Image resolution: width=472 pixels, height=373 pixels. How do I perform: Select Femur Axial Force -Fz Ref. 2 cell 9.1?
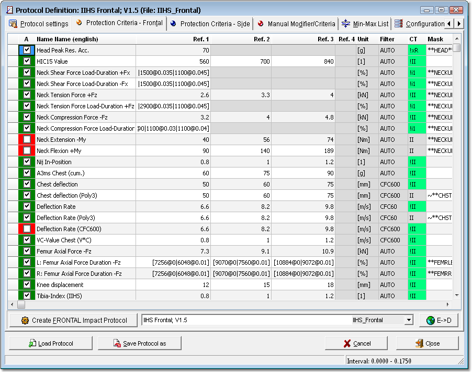[241, 251]
